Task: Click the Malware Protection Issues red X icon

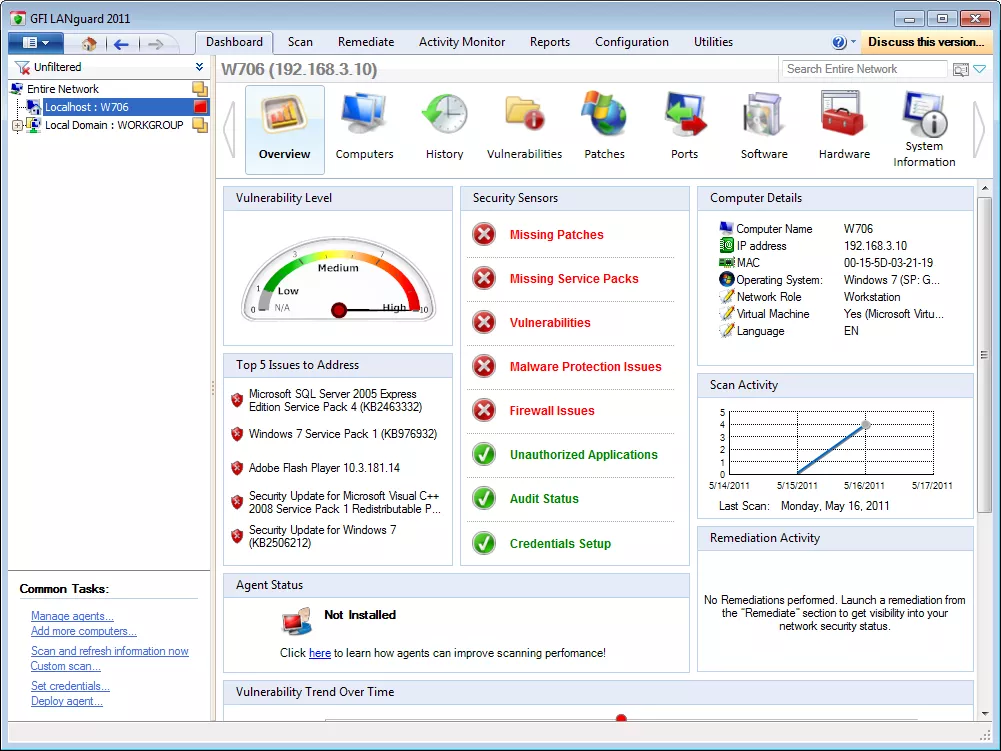Action: coord(484,367)
